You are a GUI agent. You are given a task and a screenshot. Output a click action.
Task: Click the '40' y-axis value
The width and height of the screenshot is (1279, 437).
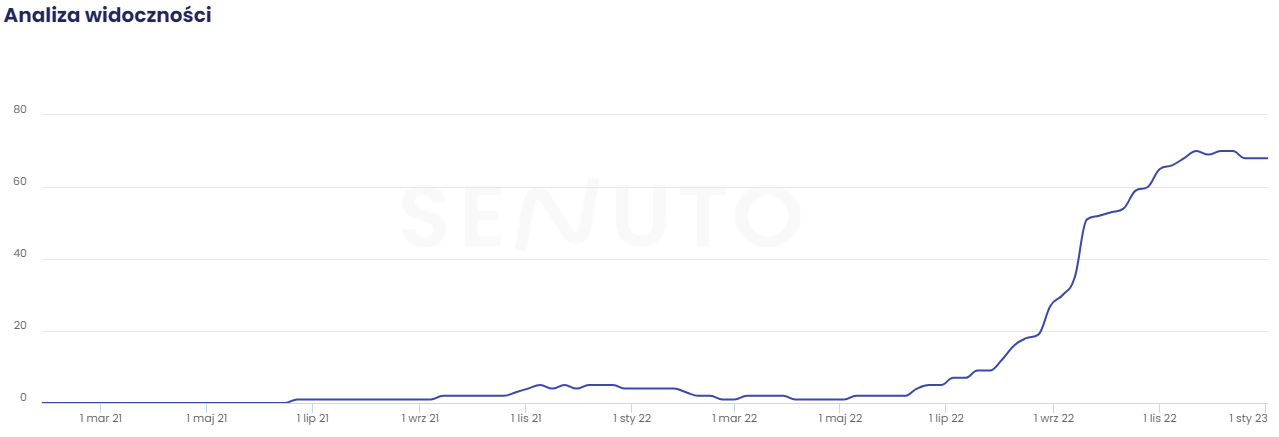tap(19, 254)
